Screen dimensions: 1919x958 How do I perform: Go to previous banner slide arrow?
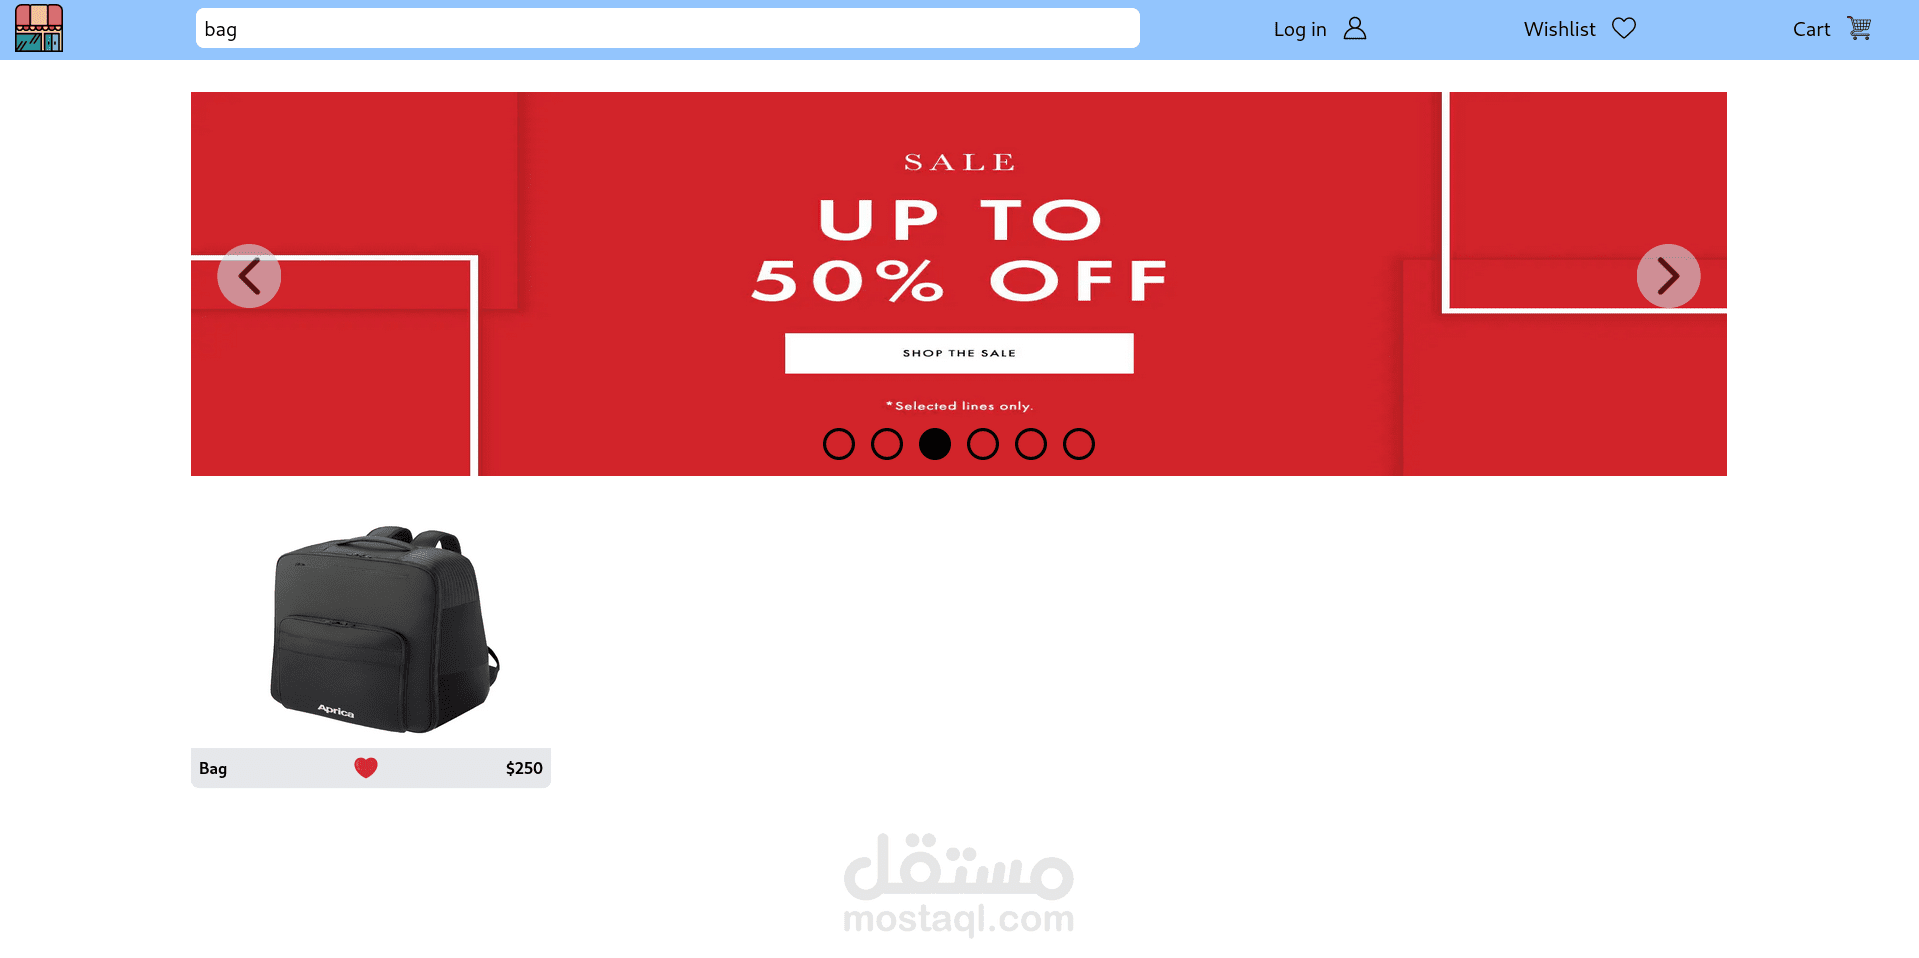[x=249, y=276]
